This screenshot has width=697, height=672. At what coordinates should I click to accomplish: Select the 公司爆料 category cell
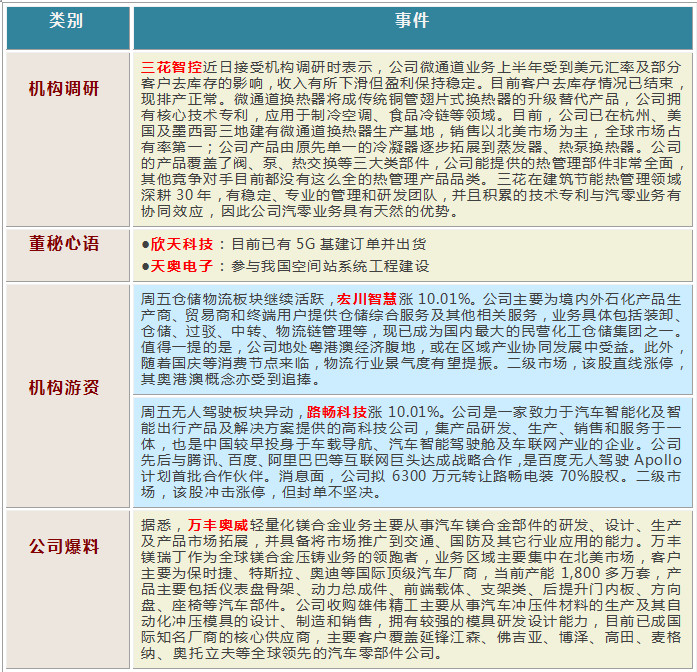pos(66,547)
